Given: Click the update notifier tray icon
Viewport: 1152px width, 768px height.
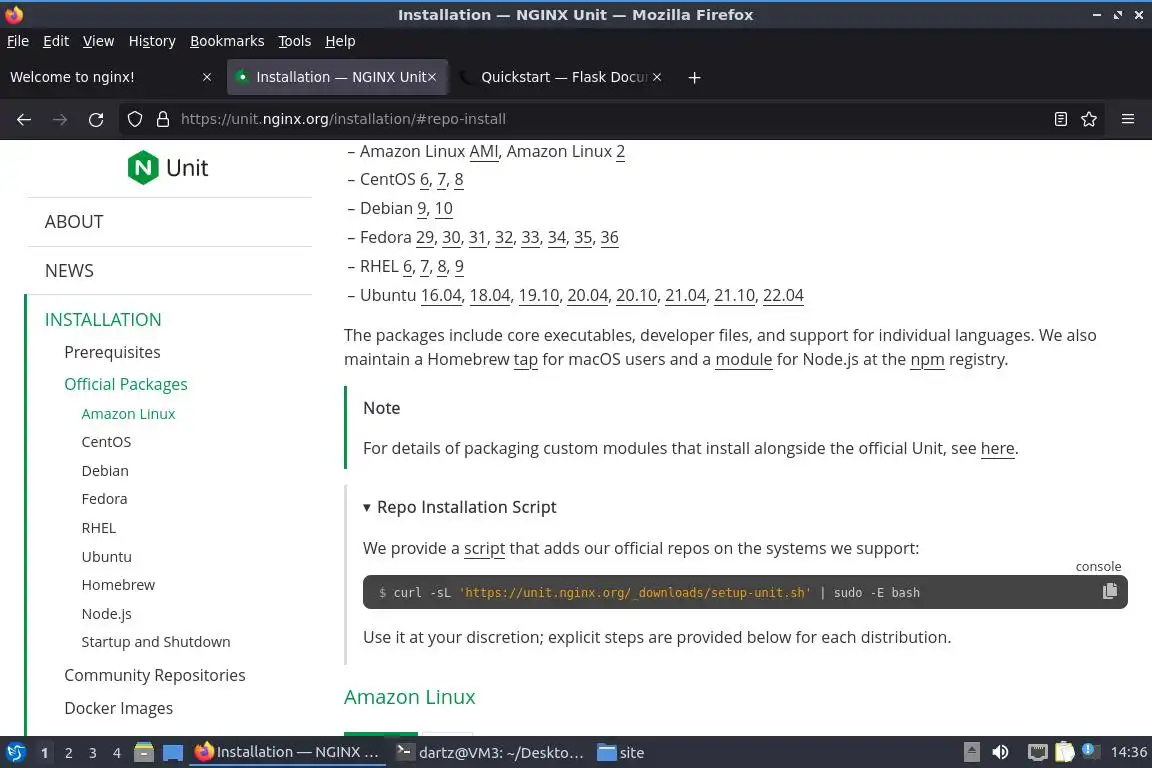Looking at the screenshot, I should 1091,751.
